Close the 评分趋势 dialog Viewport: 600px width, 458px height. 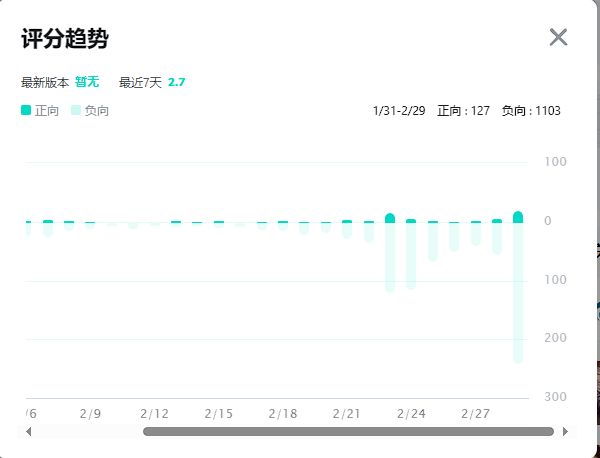[558, 37]
